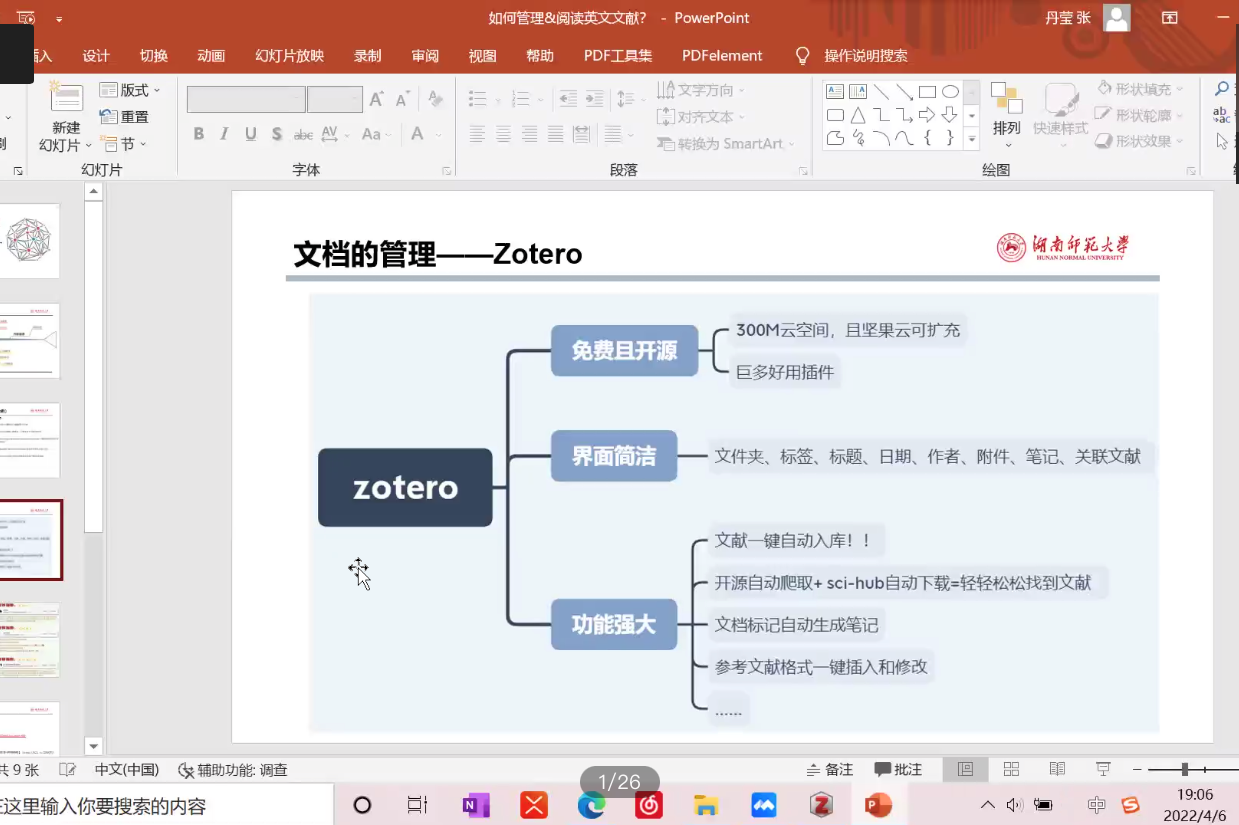The width and height of the screenshot is (1239, 825).
Task: Open the Design (设计) ribbon tab
Action: pyautogui.click(x=96, y=56)
